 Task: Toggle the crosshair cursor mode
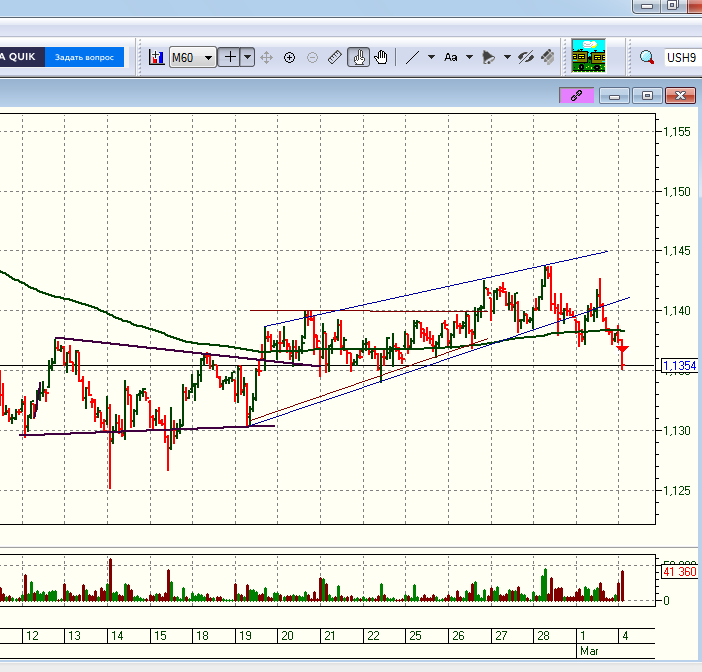(231, 57)
